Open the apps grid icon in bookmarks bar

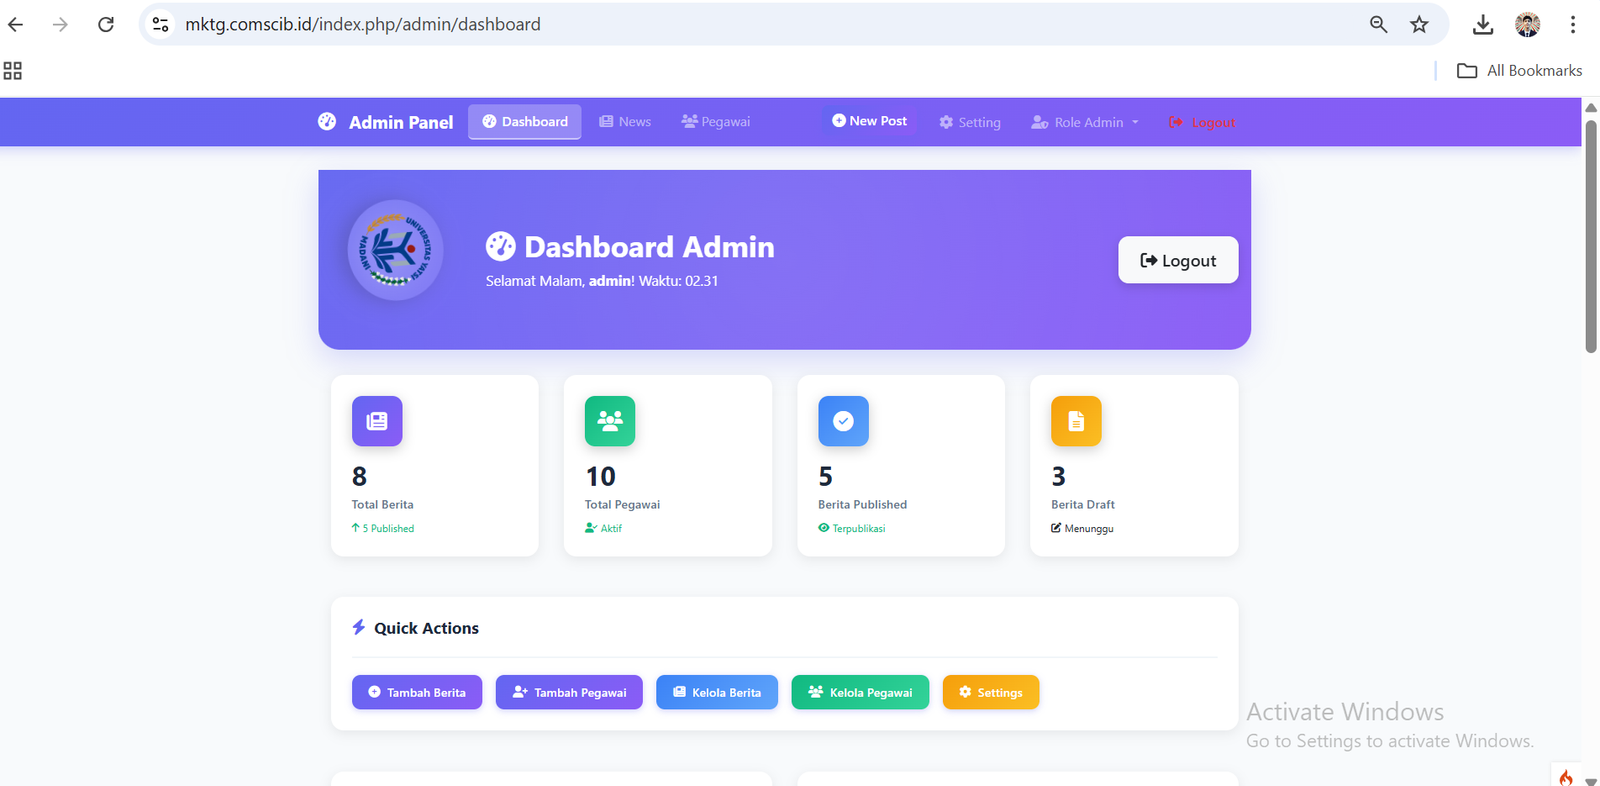tap(13, 70)
